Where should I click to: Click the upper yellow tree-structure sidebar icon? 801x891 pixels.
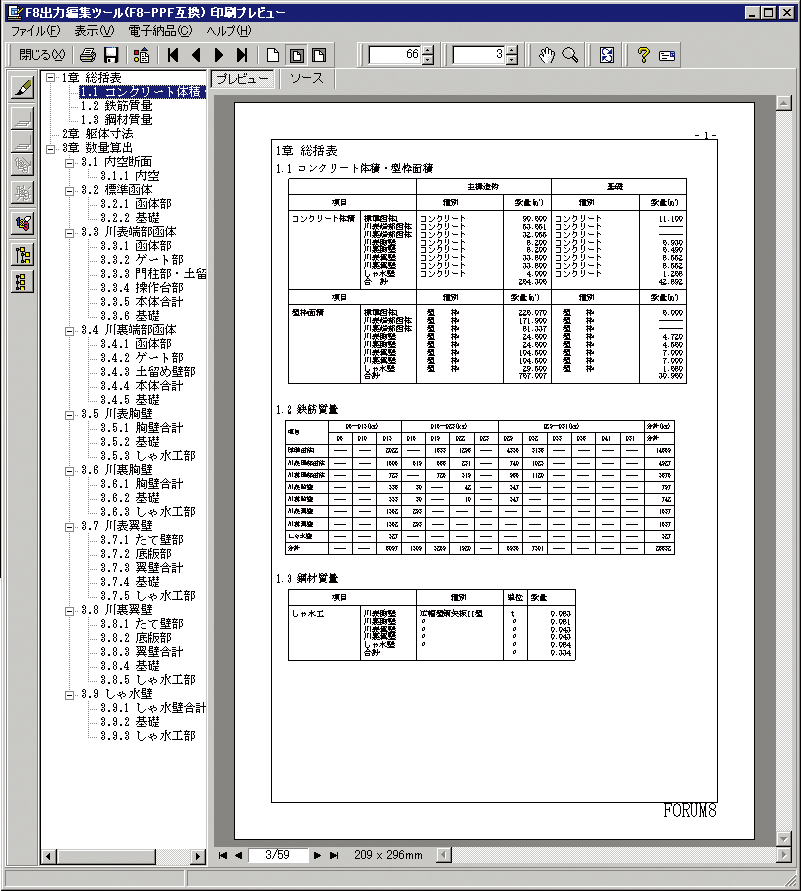[x=23, y=255]
